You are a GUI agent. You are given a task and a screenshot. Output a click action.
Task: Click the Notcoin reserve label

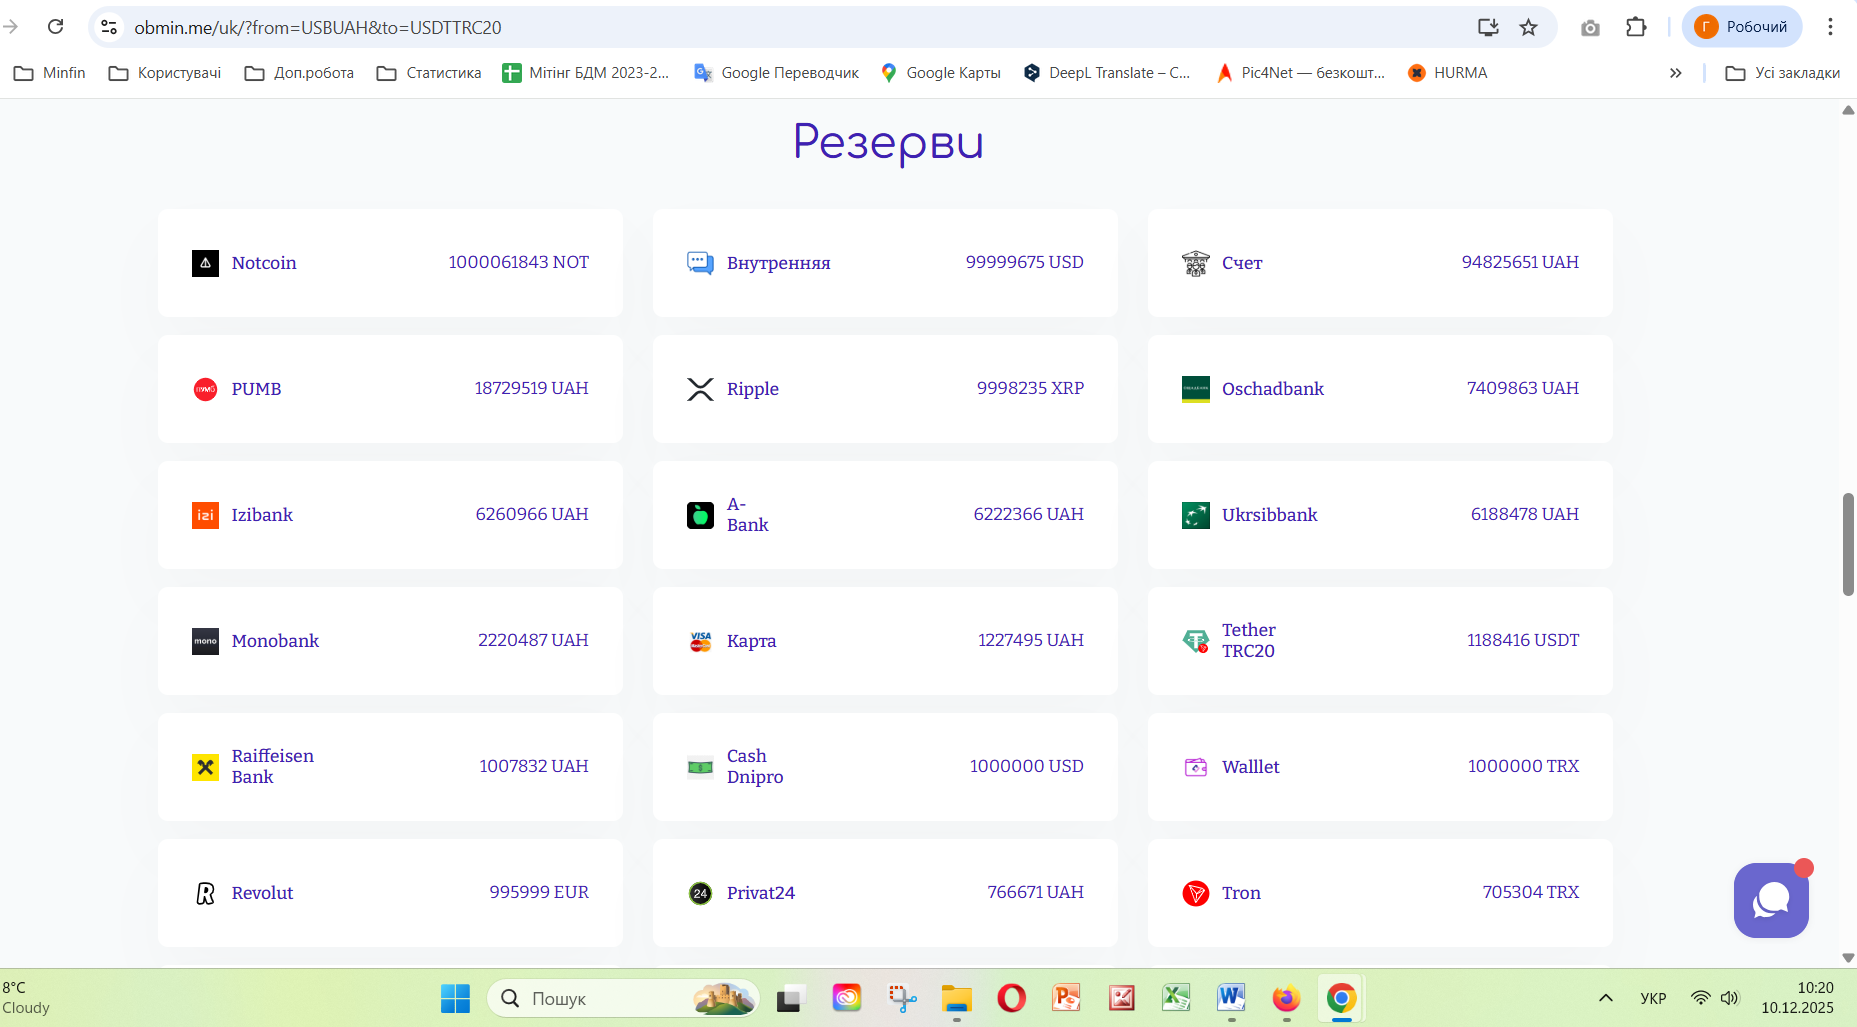(264, 263)
